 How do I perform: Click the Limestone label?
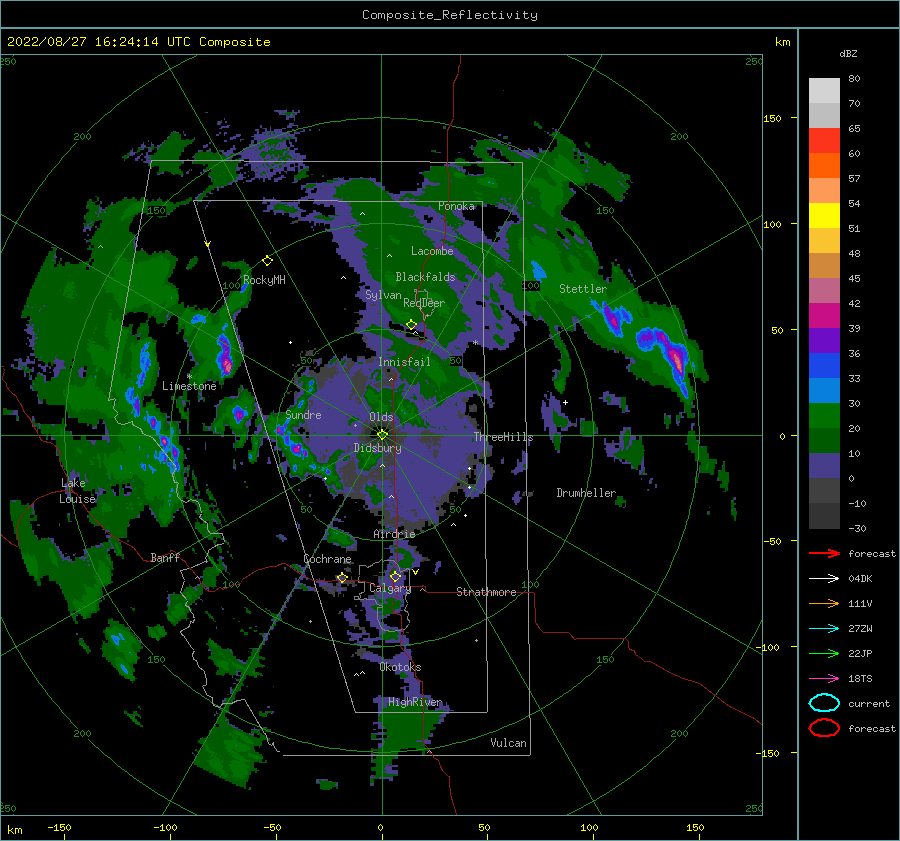point(189,386)
